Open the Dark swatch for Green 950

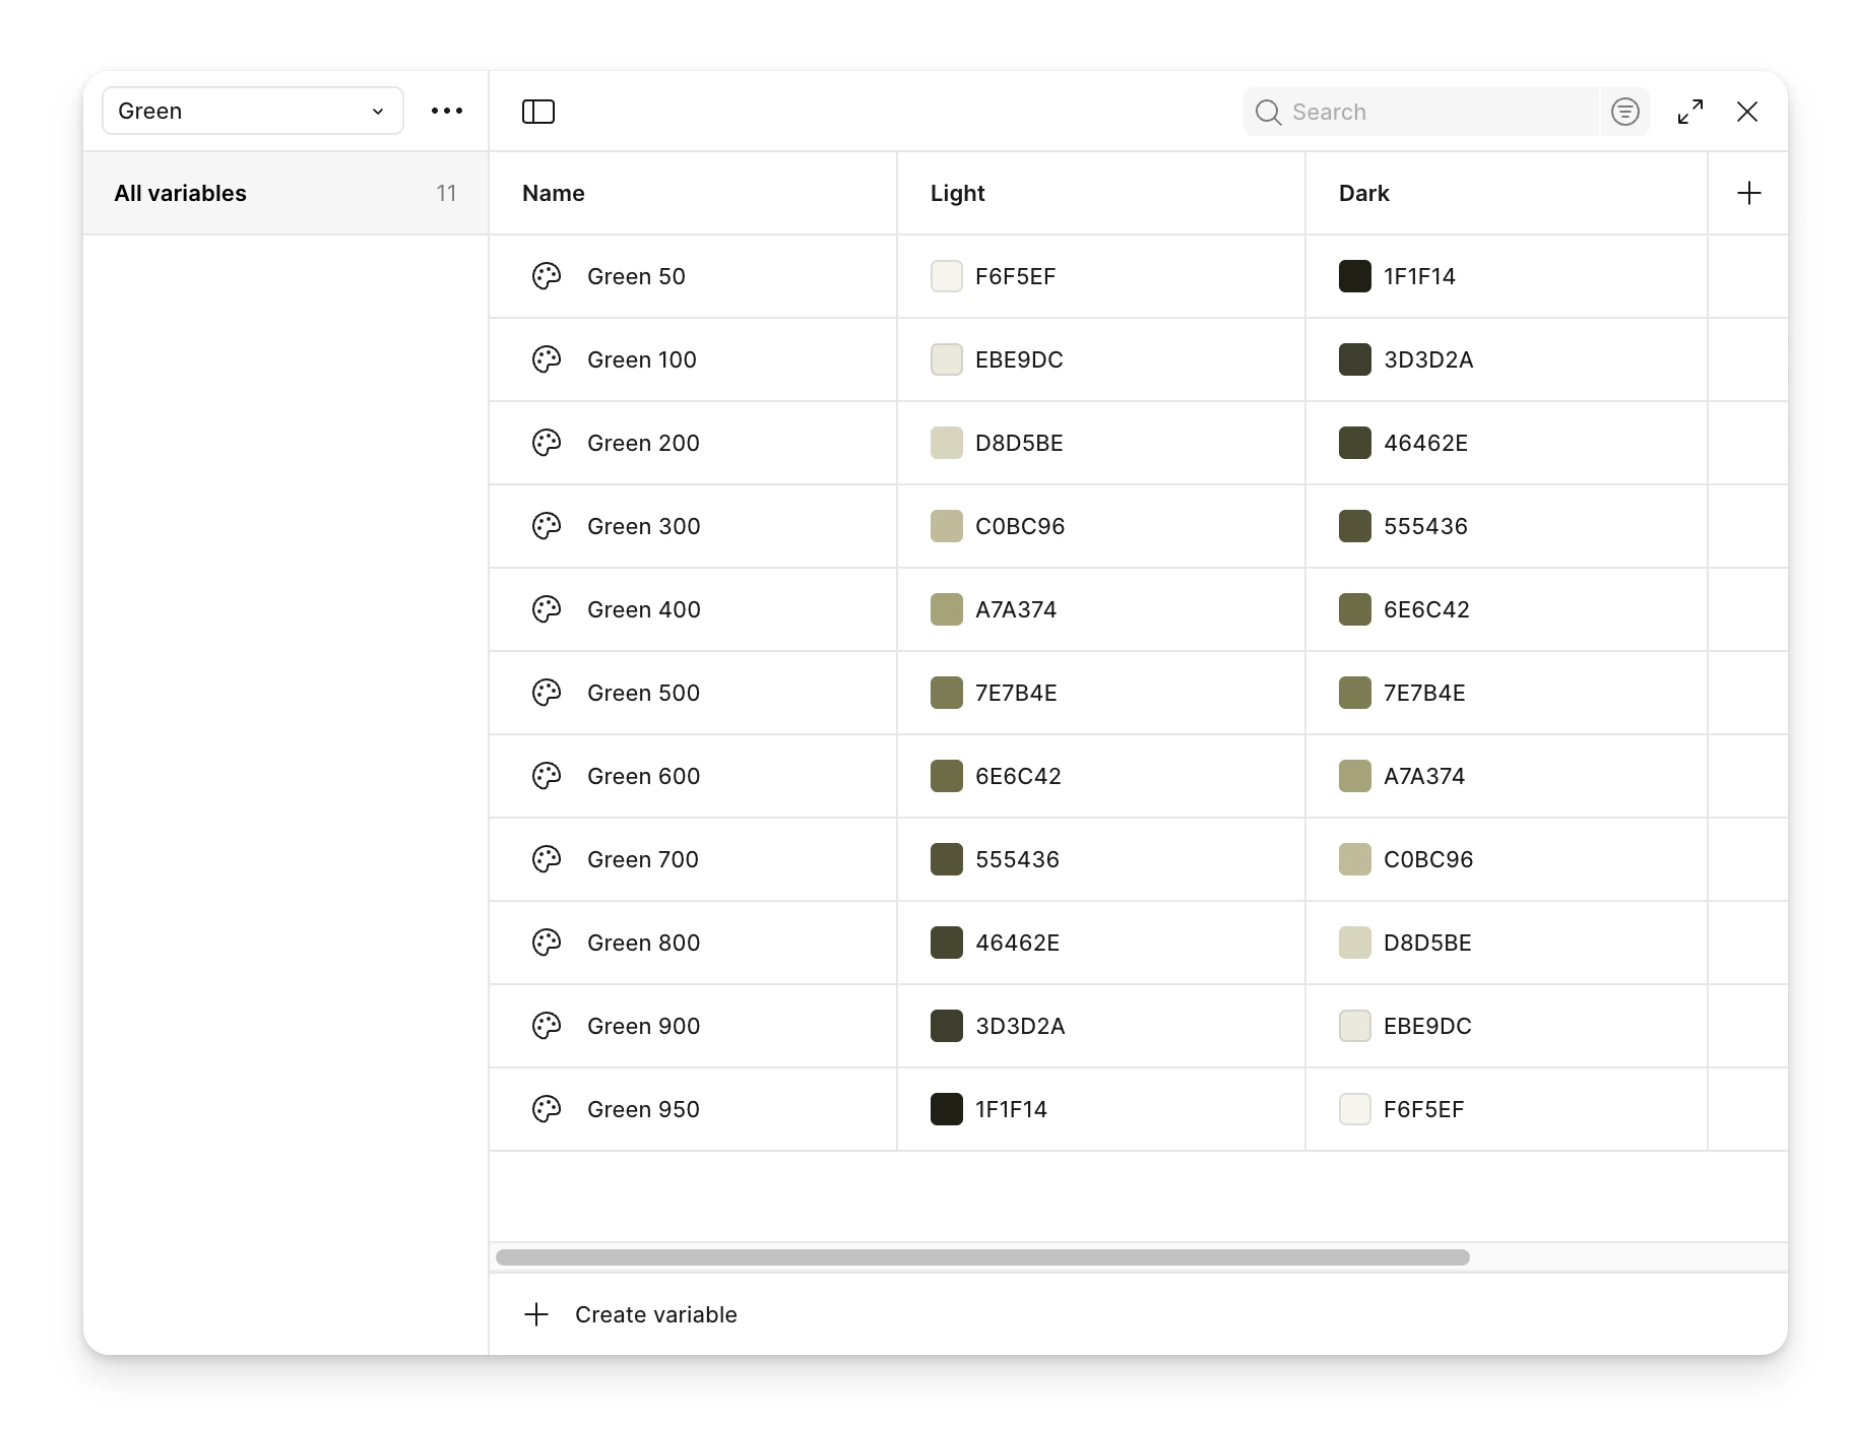(x=1354, y=1108)
